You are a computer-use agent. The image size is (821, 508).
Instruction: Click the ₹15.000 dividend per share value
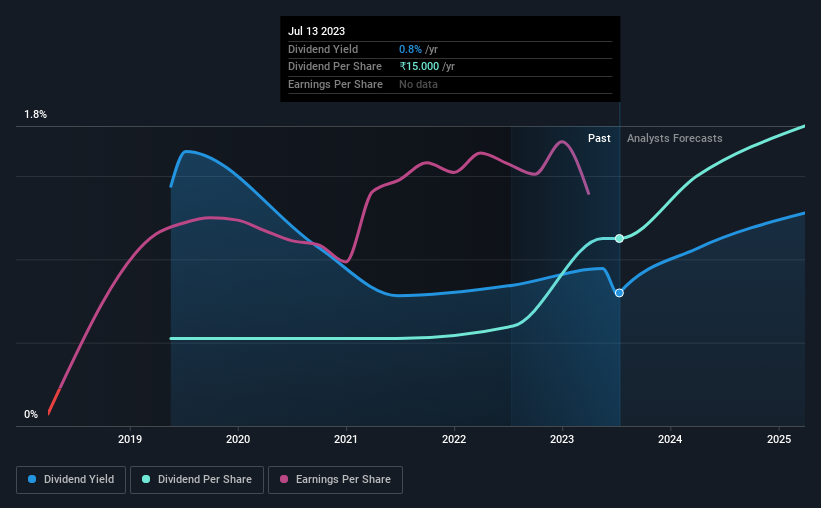click(419, 67)
